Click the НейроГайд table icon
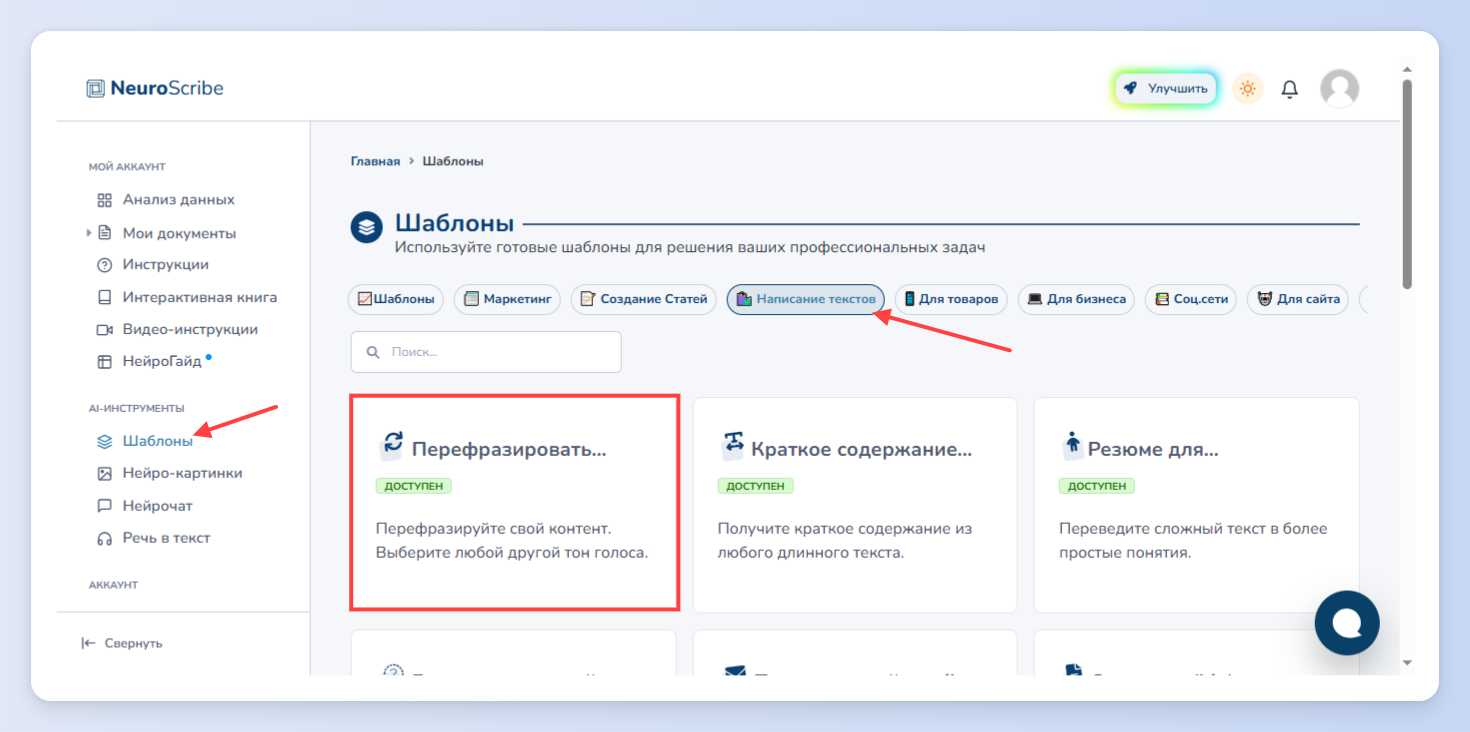 tap(104, 361)
